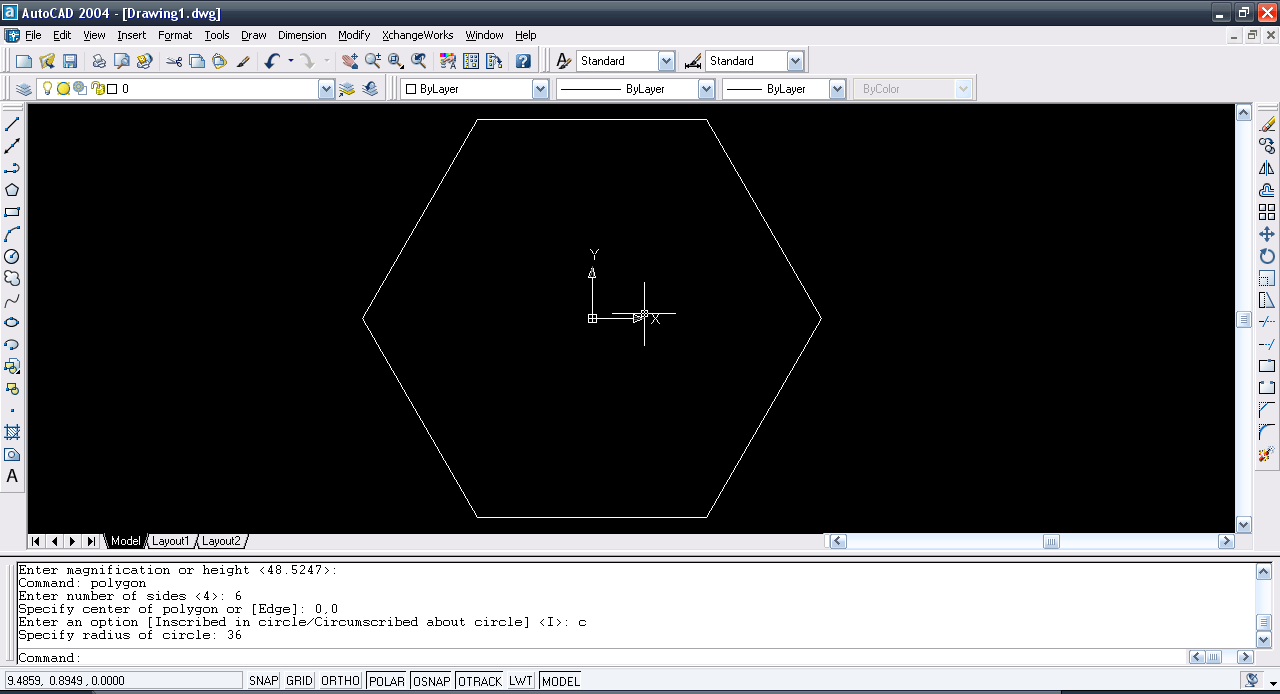Open the linetype ByLayer dropdown
1280x694 pixels.
(706, 89)
